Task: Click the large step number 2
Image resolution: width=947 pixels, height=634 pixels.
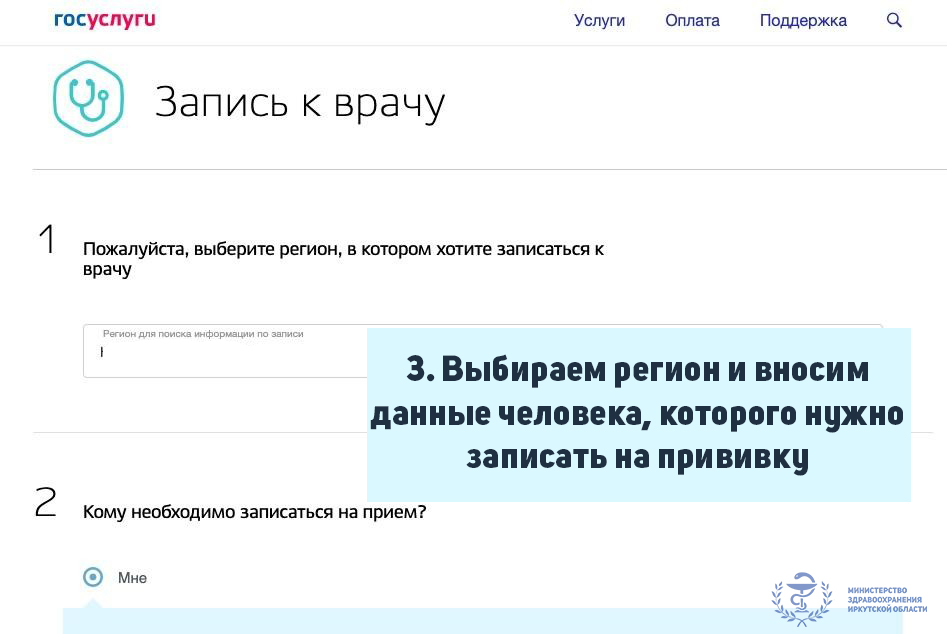Action: pyautogui.click(x=46, y=503)
